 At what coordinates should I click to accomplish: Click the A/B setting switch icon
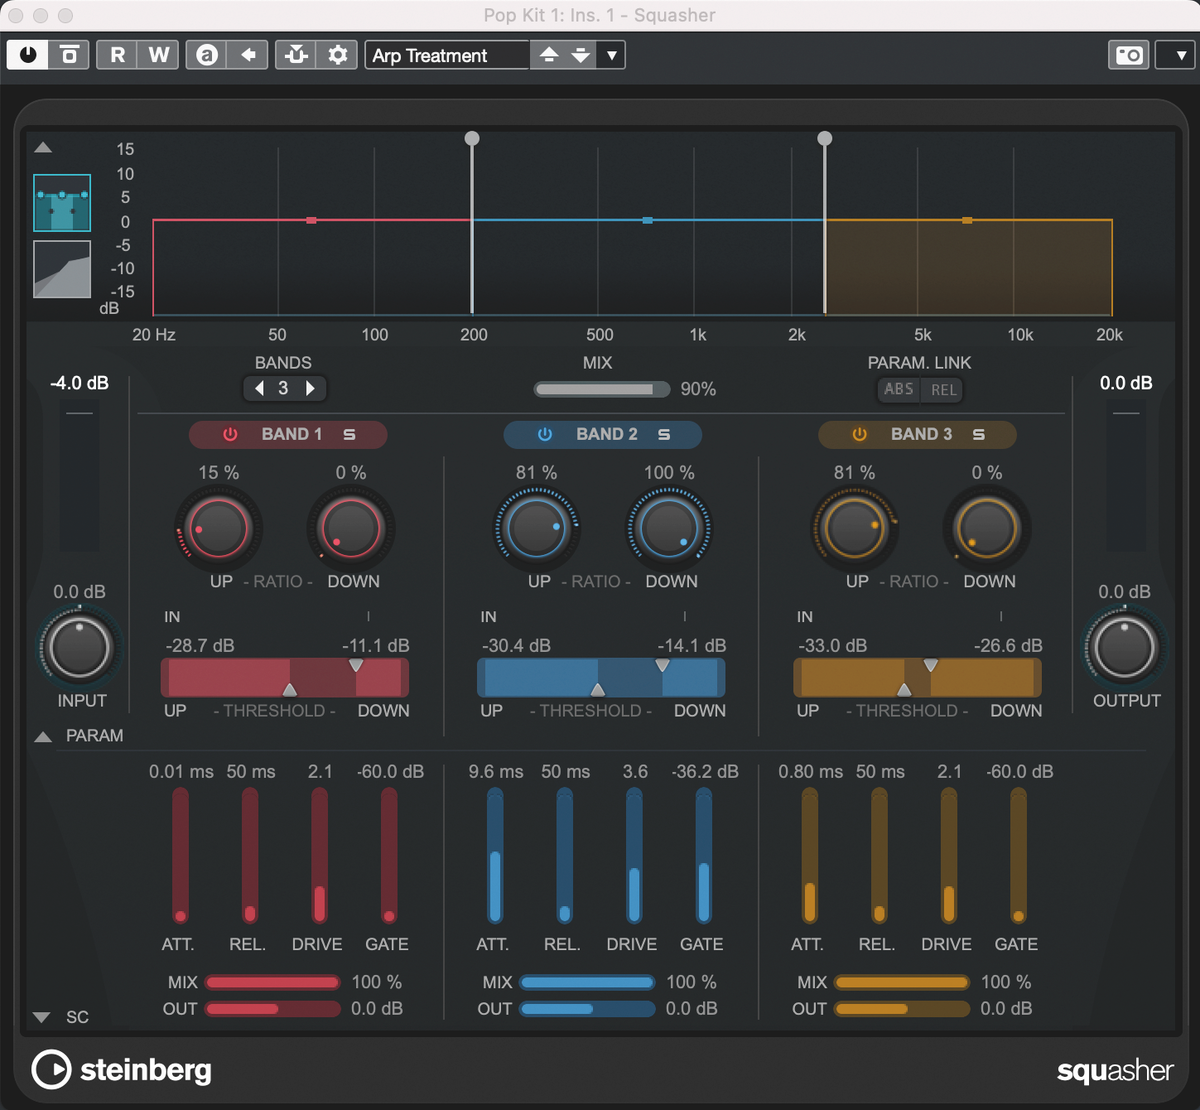click(x=207, y=54)
